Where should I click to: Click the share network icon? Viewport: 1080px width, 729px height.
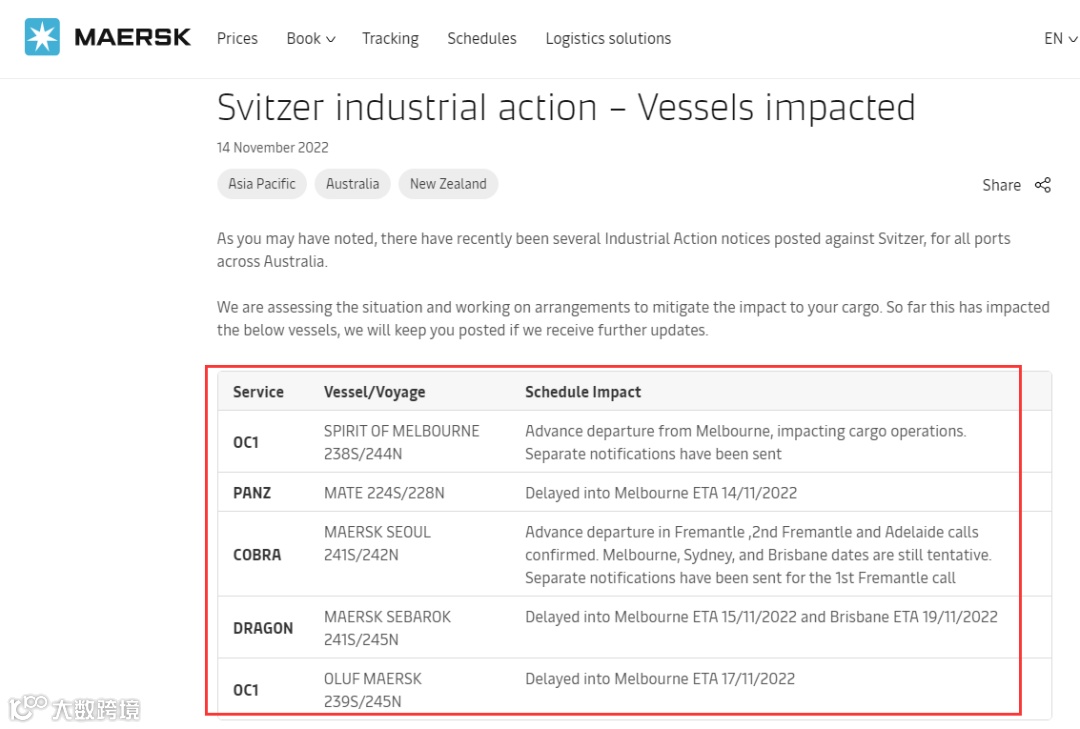[x=1043, y=185]
